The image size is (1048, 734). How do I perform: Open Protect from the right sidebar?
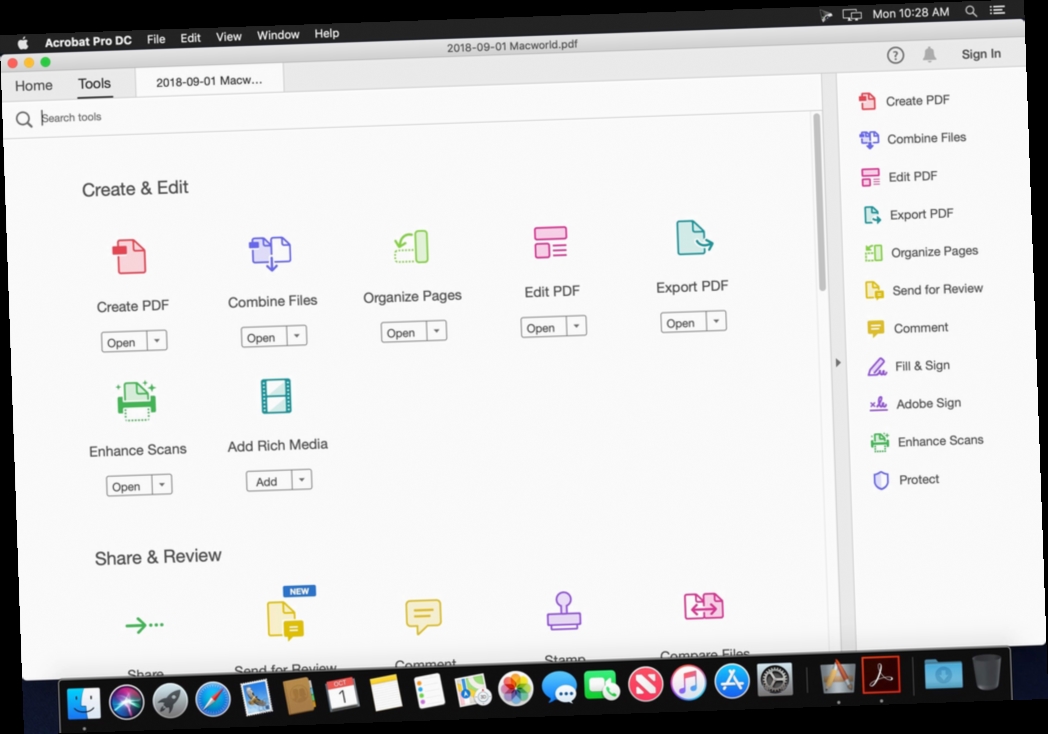pos(906,479)
